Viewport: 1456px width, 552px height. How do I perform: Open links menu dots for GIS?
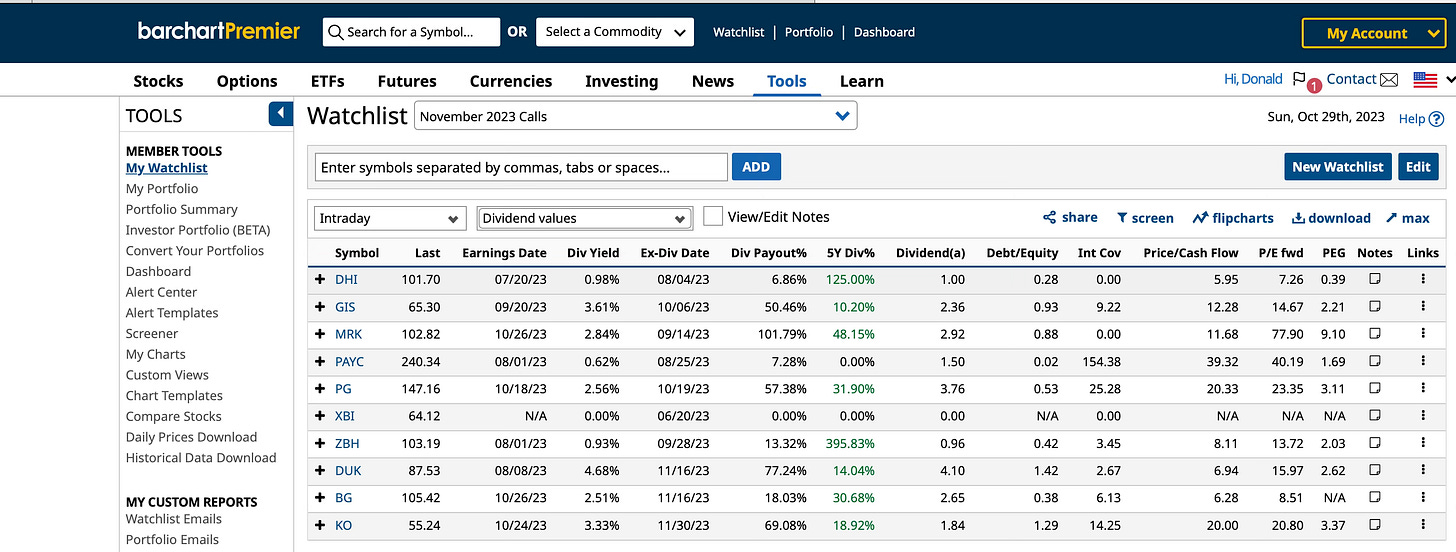(1422, 307)
